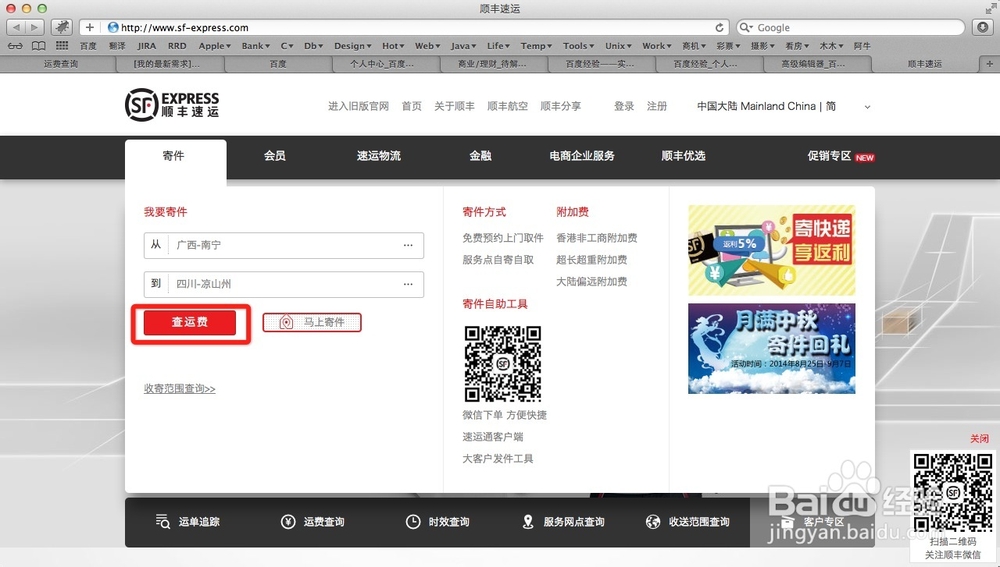Select the 会员 navigation item

pyautogui.click(x=275, y=156)
